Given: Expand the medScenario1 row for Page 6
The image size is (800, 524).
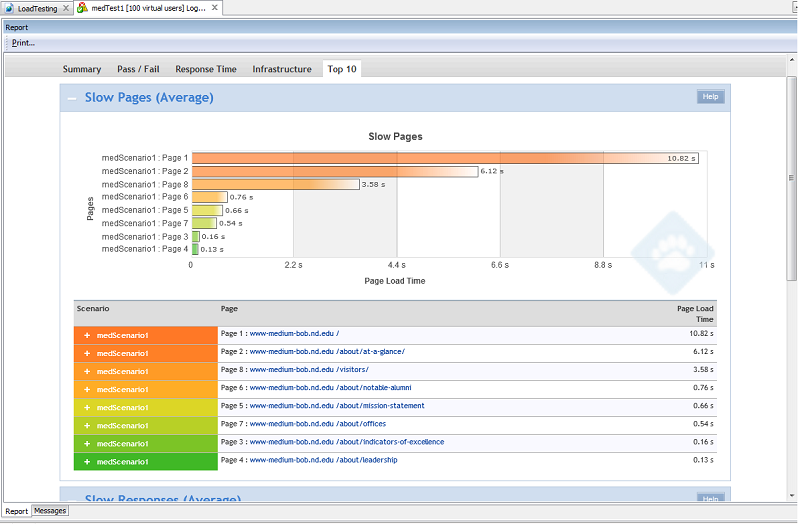Looking at the screenshot, I should (x=87, y=389).
